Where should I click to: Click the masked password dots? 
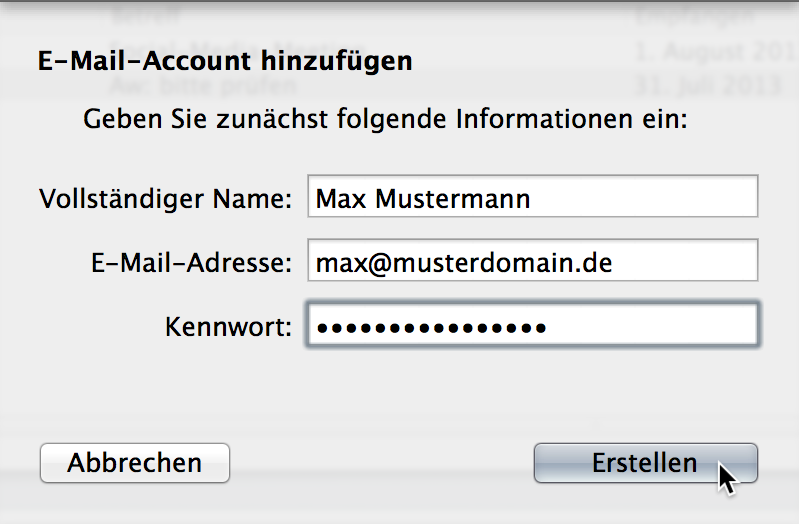click(x=431, y=327)
